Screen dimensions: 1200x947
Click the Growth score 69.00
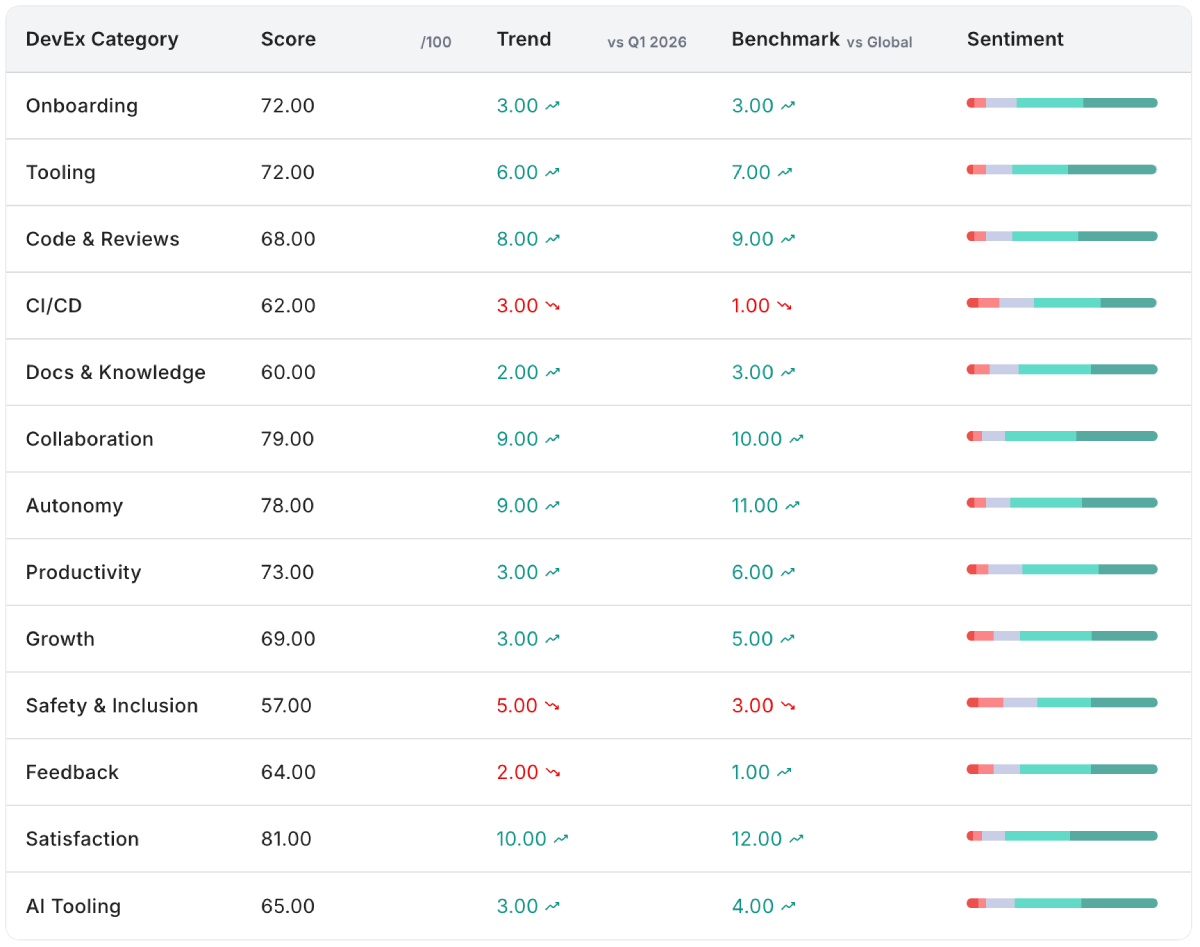click(288, 639)
